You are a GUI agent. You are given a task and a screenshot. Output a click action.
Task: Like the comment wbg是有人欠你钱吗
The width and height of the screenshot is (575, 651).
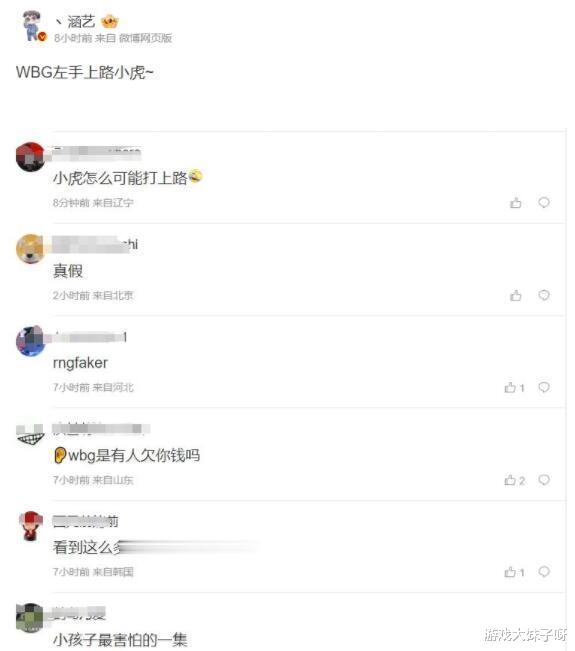tap(514, 480)
